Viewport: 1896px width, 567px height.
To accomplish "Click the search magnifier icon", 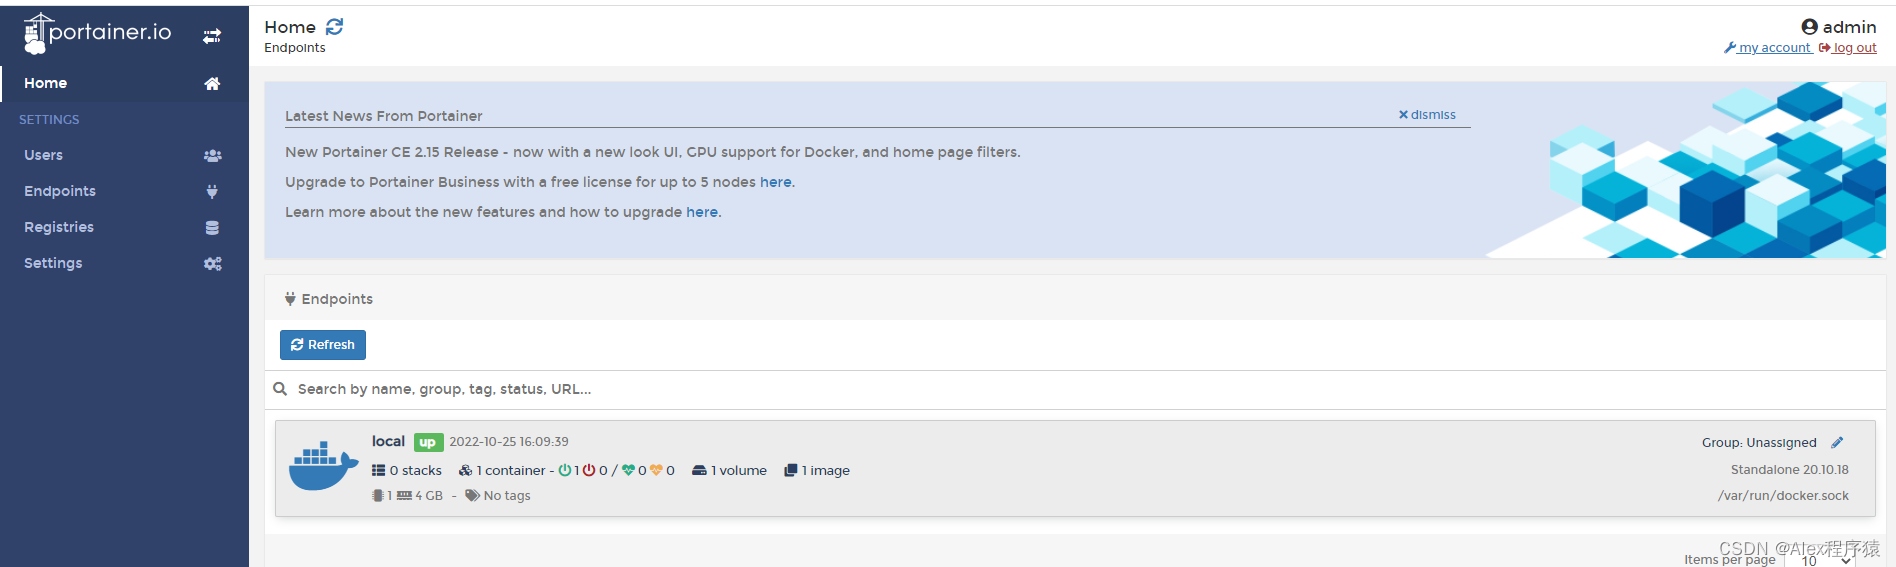I will tap(280, 389).
